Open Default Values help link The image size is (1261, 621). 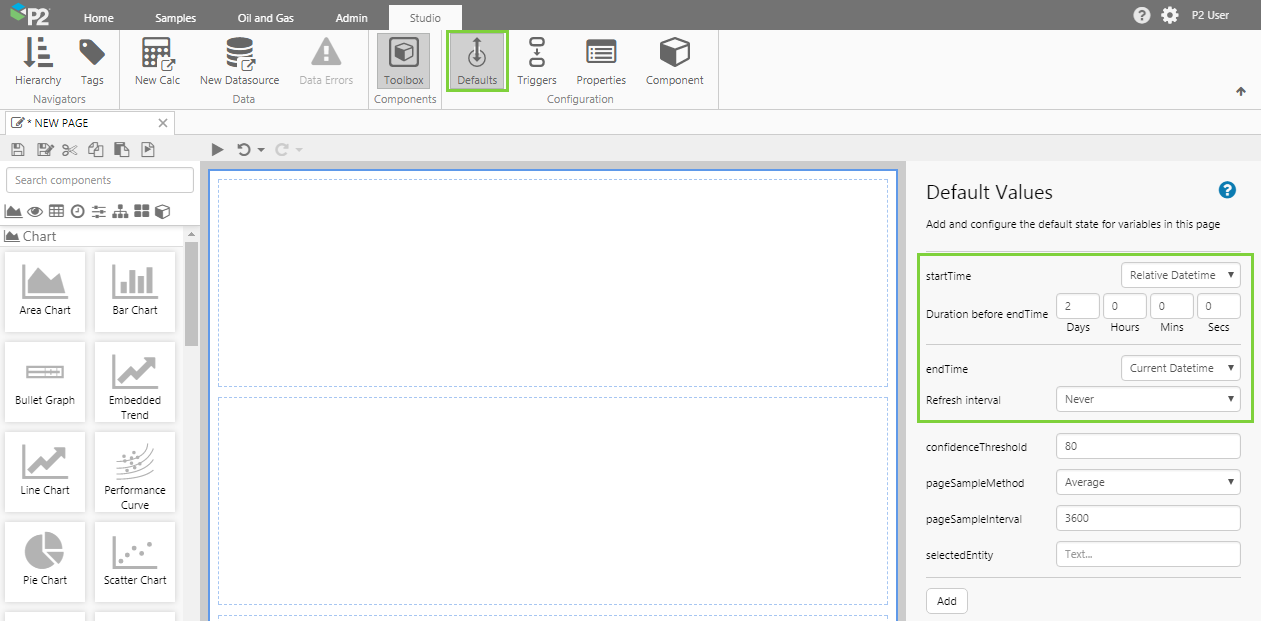point(1227,191)
